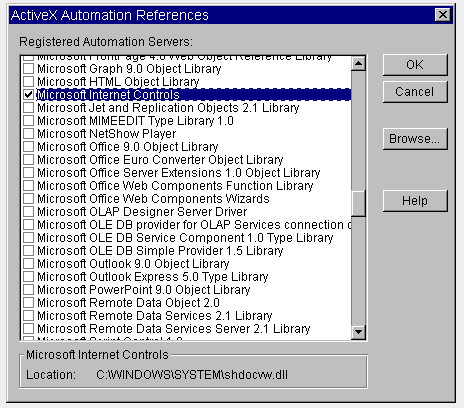Highlight 'Microsoft PowerPoint 9.0 Object Library' text
464x408 pixels.
tap(144, 290)
